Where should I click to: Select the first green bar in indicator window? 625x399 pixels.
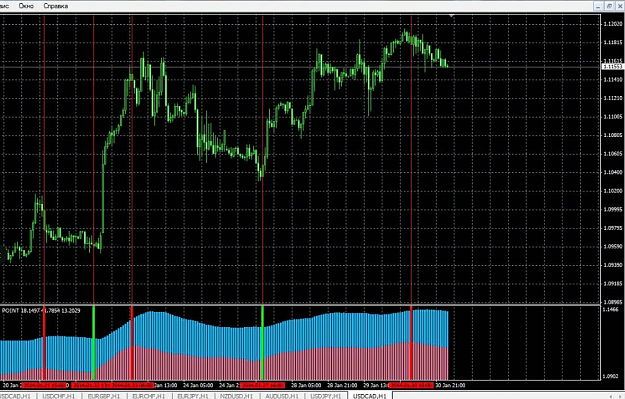pos(94,343)
